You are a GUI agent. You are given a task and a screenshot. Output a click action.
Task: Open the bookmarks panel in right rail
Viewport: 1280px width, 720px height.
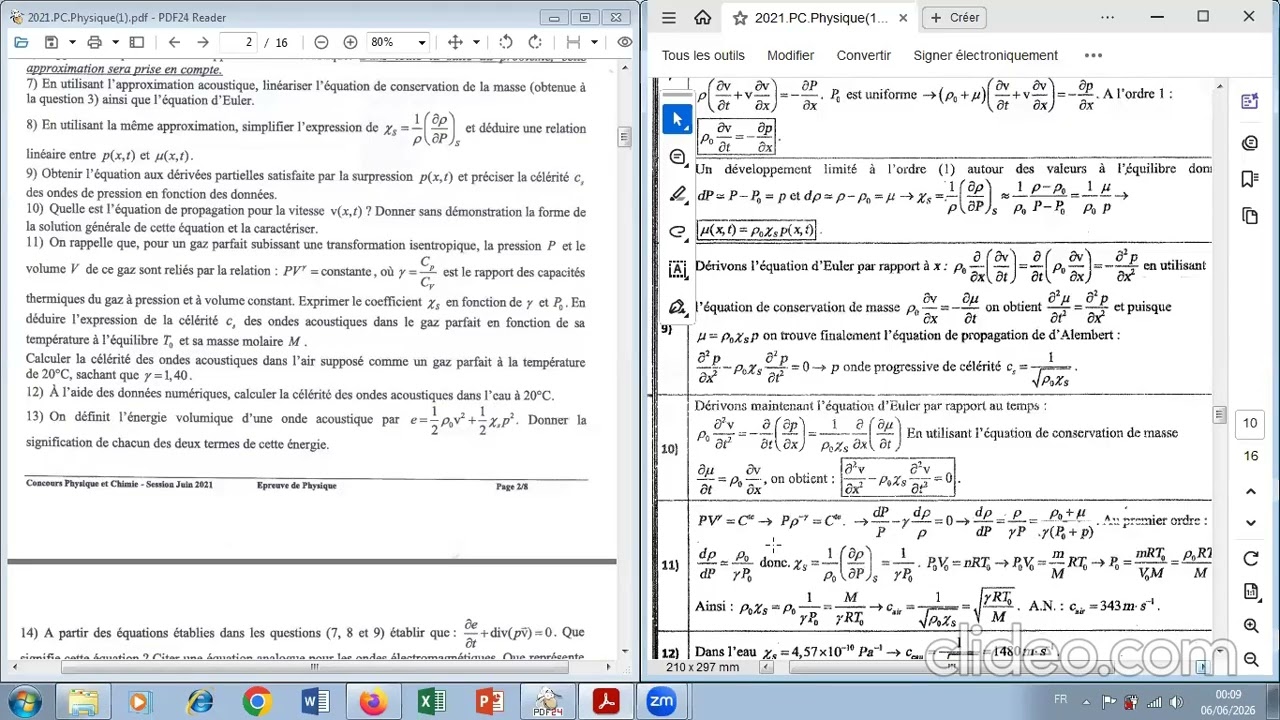(1249, 179)
